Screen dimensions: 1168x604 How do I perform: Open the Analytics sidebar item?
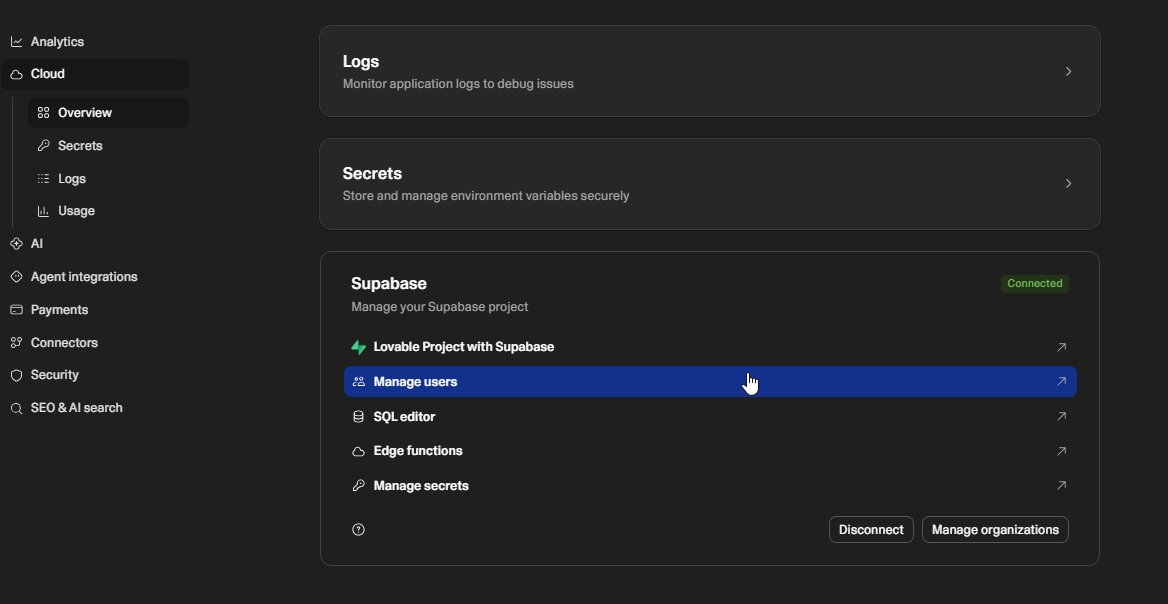(95, 42)
